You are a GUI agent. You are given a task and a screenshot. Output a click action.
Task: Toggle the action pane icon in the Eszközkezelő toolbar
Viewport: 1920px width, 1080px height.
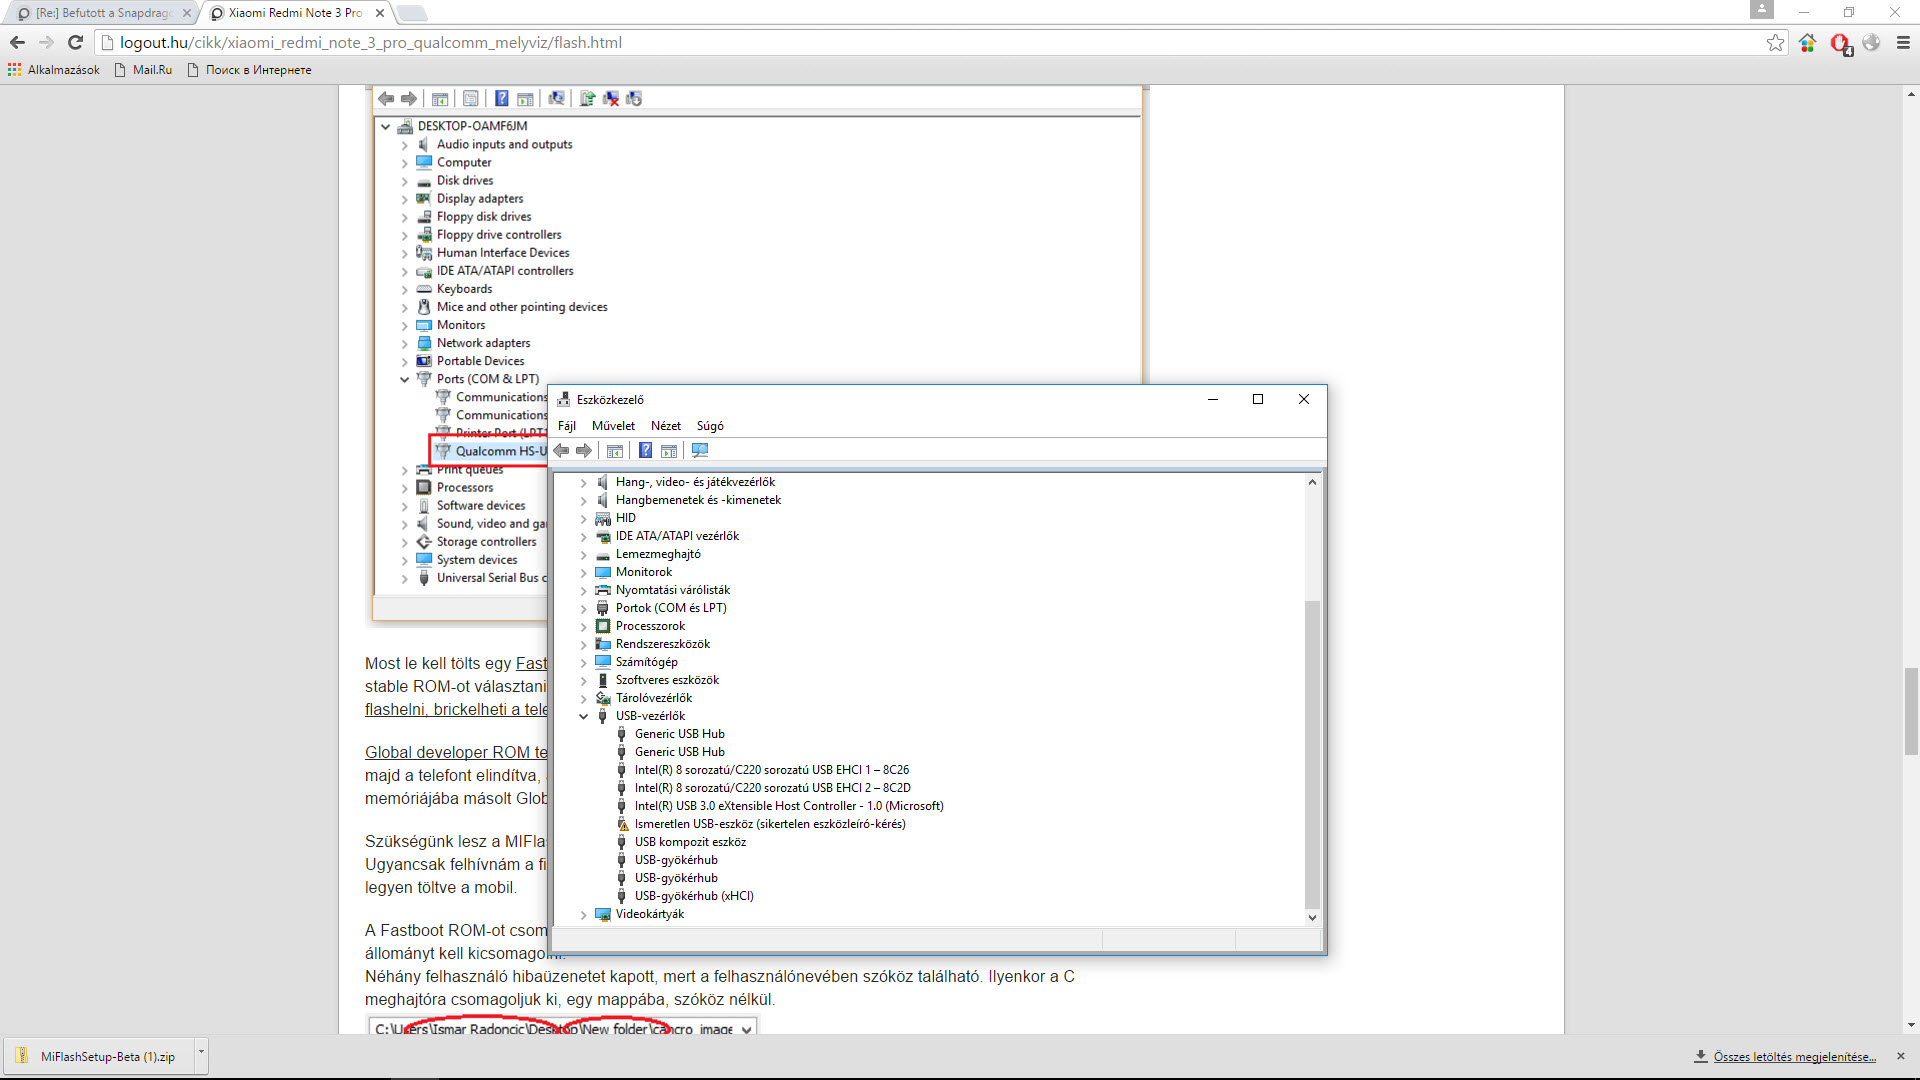(669, 451)
